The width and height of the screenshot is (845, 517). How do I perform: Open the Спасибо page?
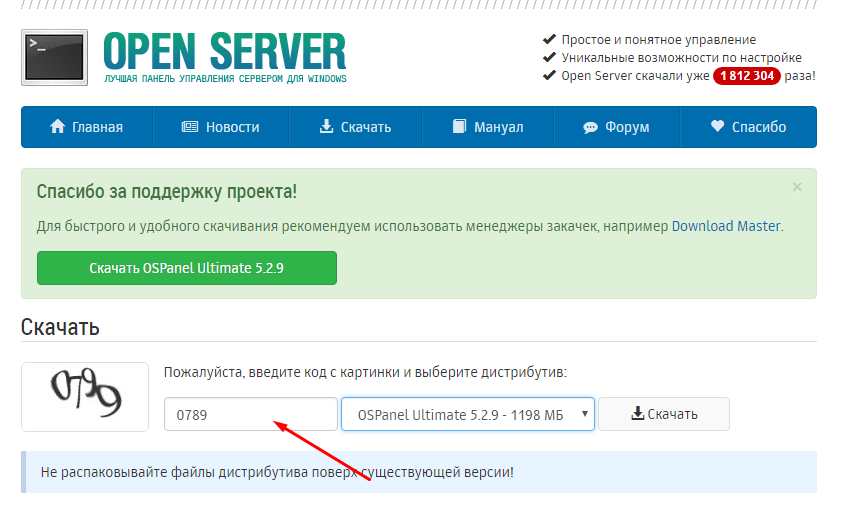click(x=749, y=127)
